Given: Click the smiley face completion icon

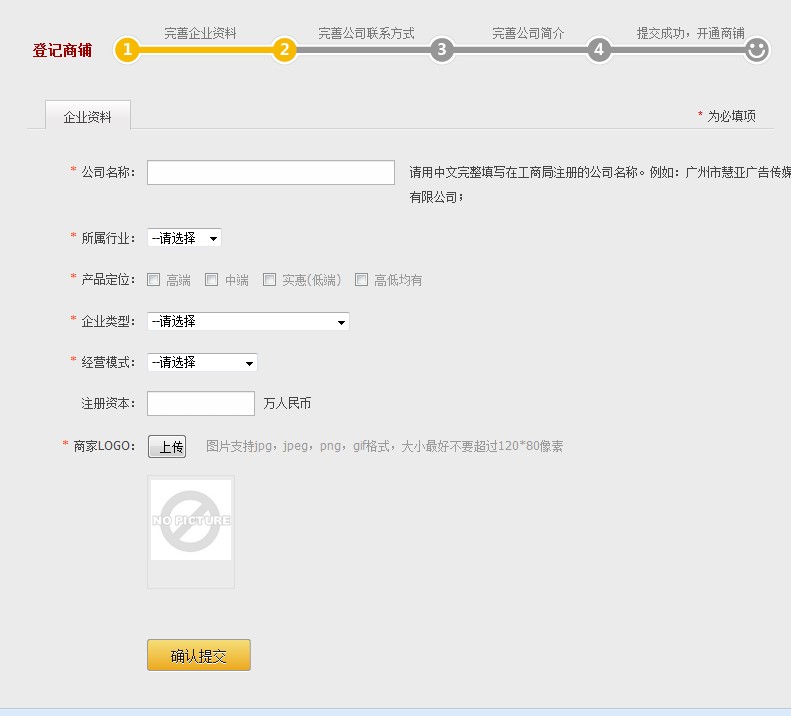Looking at the screenshot, I should [757, 49].
